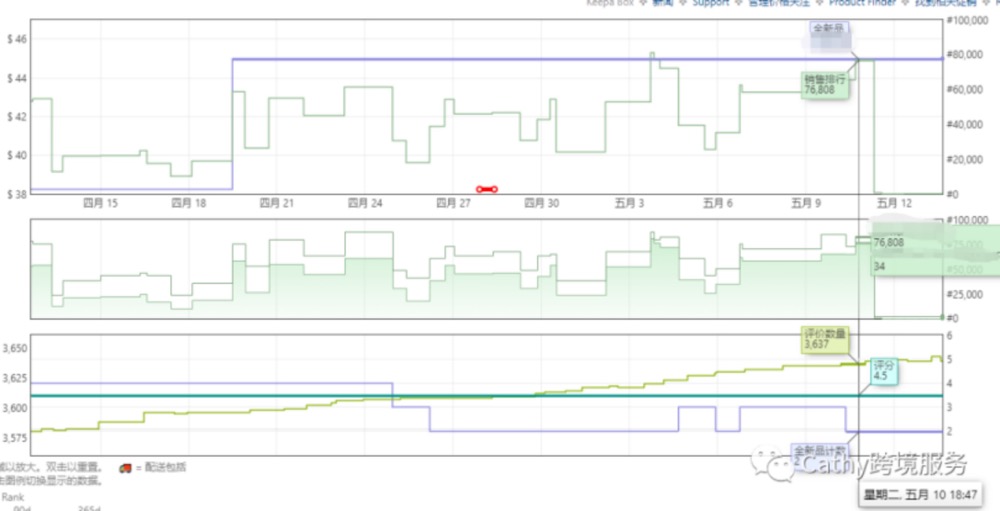Click the 四月 21 date on x-axis

point(276,203)
